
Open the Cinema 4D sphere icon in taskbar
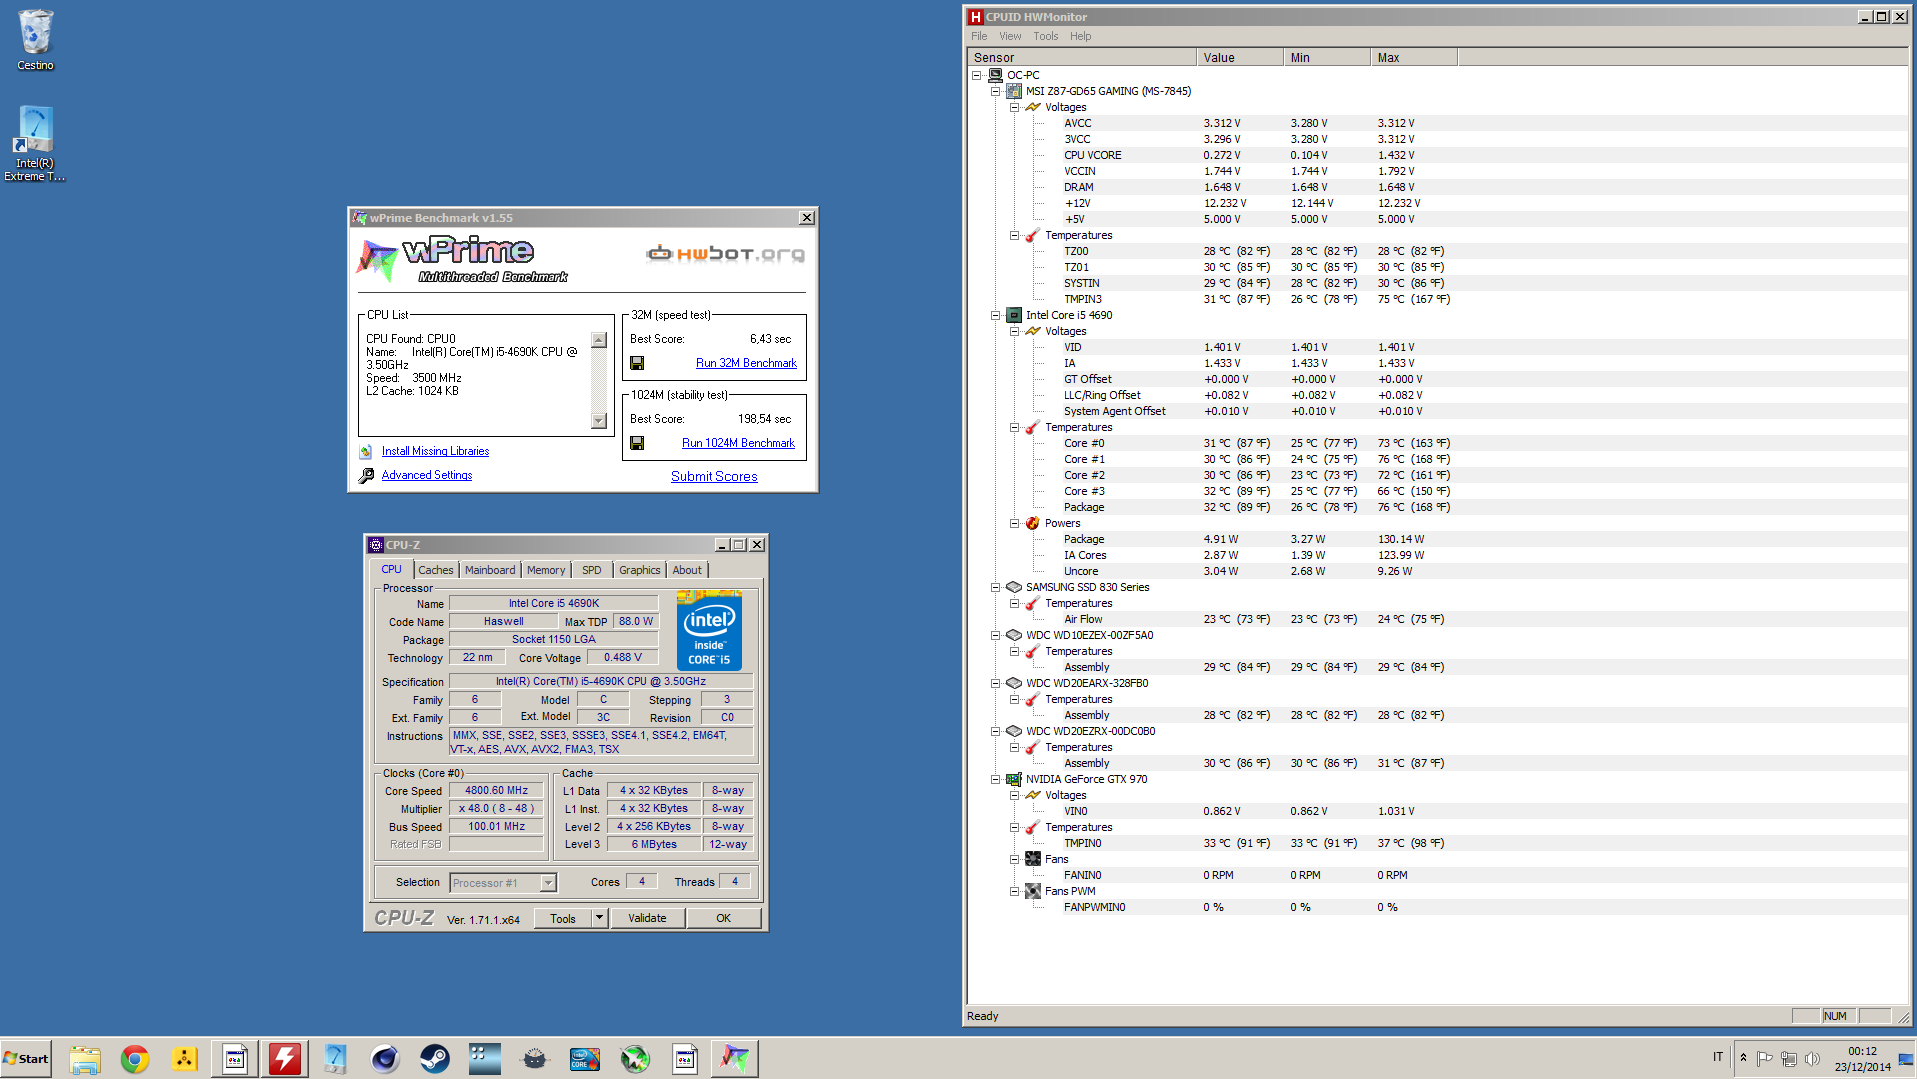385,1059
